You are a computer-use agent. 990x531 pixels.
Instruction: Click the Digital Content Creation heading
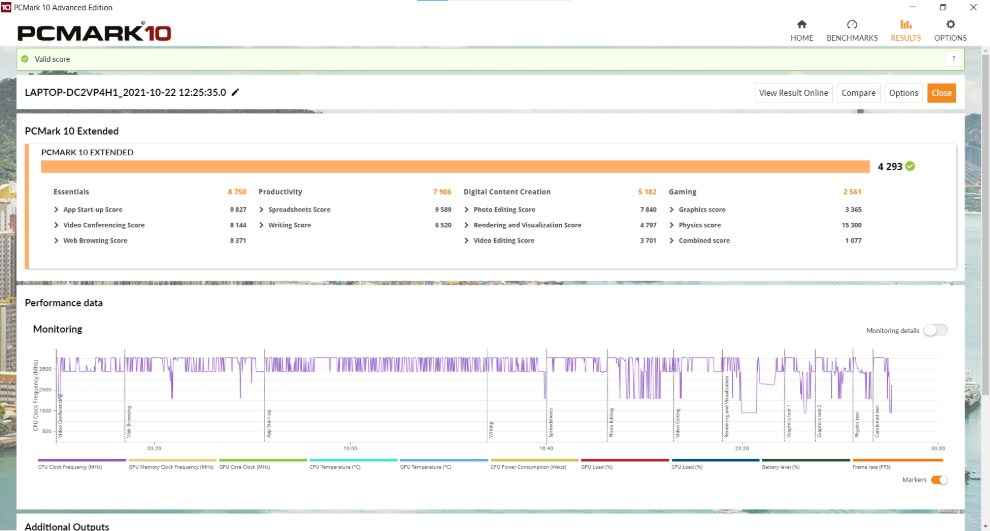click(x=507, y=191)
